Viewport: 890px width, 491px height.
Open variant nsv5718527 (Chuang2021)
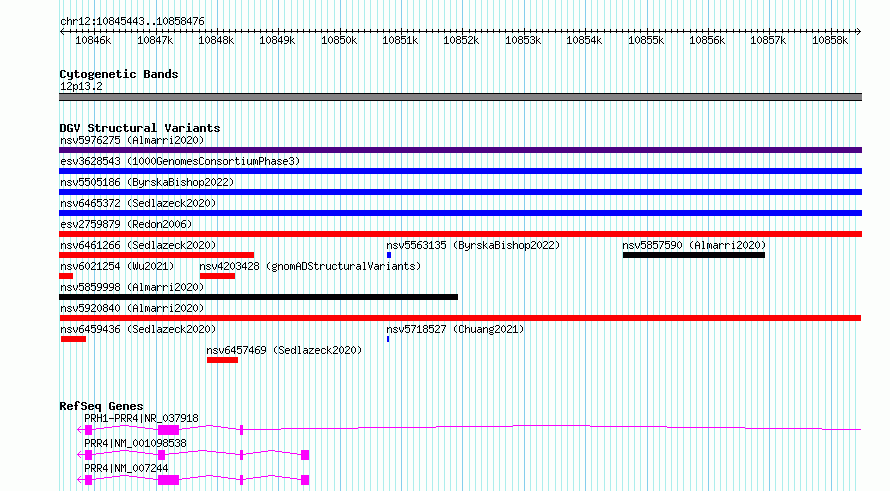[455, 329]
